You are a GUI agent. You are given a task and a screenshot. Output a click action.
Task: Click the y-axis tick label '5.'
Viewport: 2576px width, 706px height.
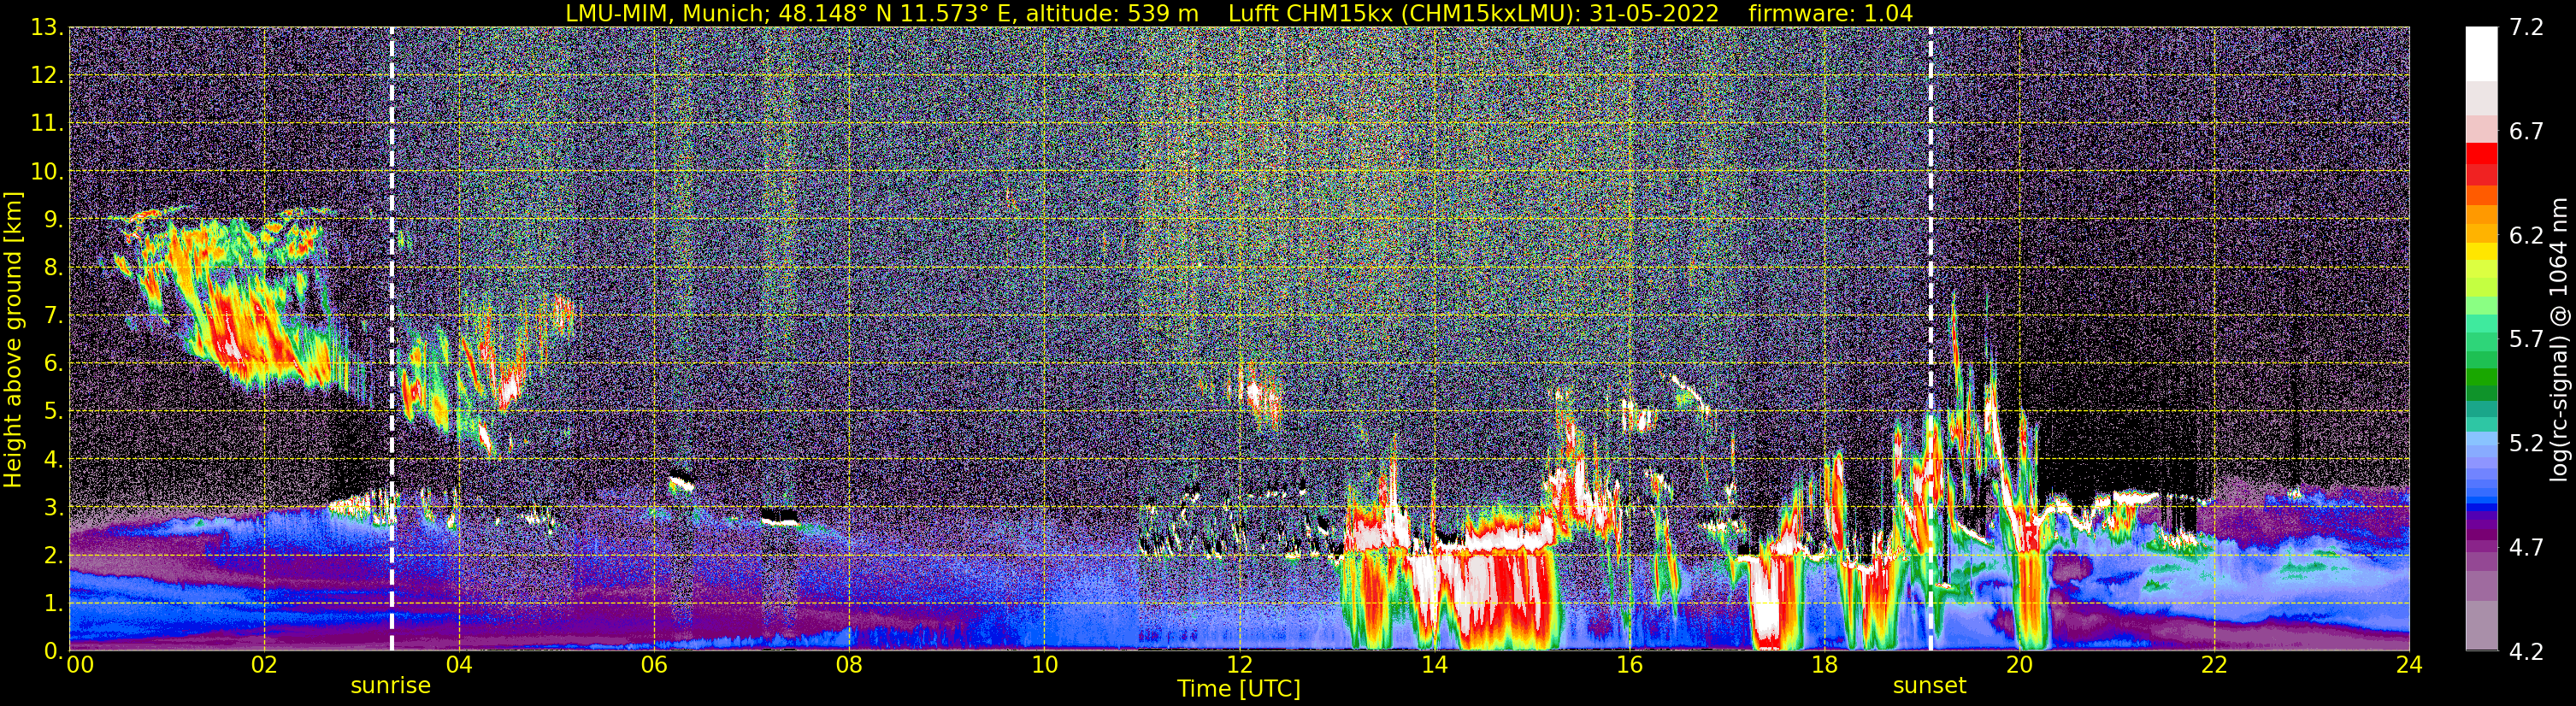pos(53,411)
